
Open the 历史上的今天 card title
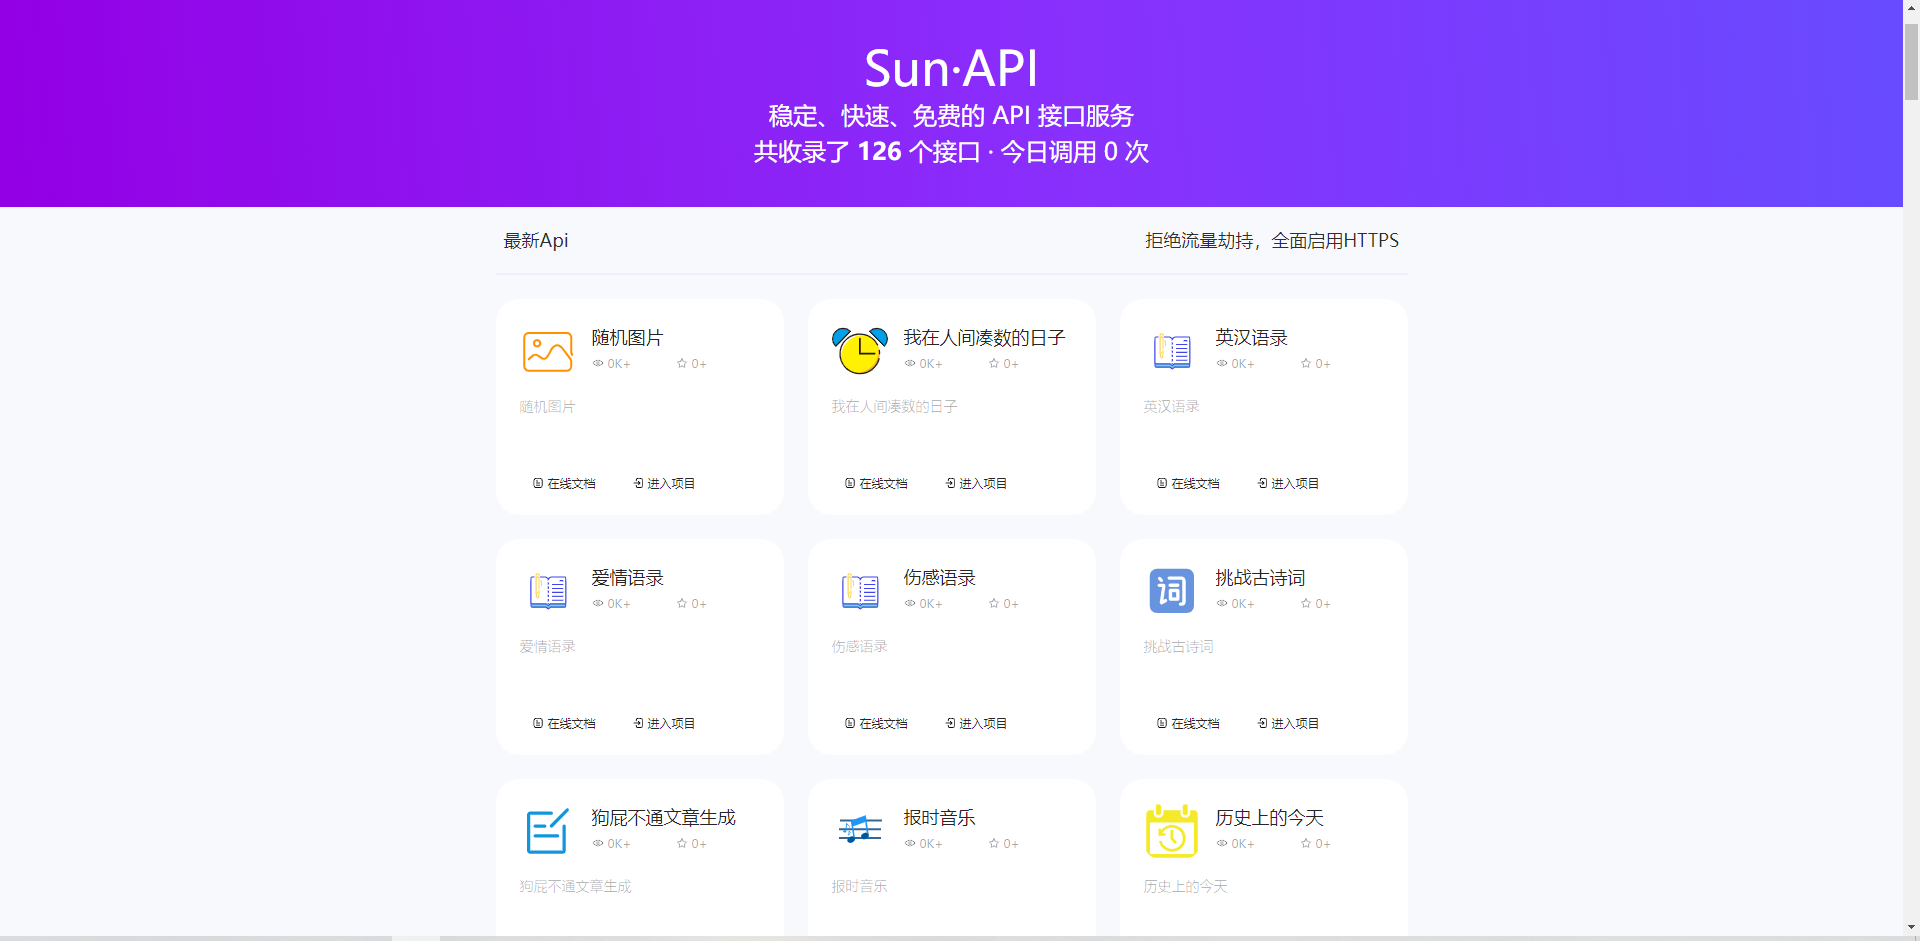click(x=1269, y=818)
